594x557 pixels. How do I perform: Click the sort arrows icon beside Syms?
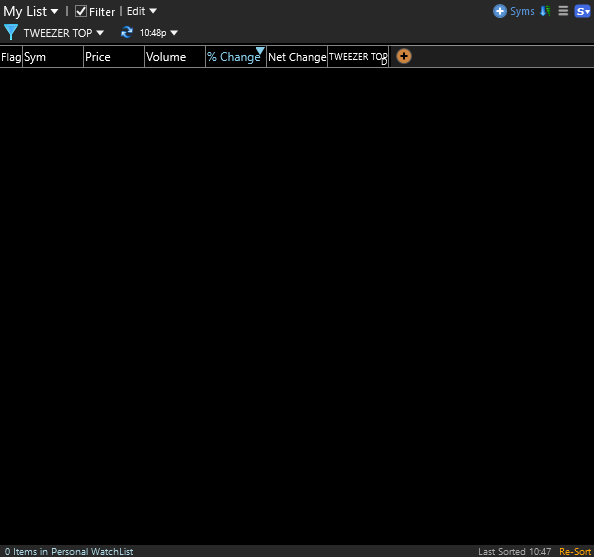pos(545,11)
